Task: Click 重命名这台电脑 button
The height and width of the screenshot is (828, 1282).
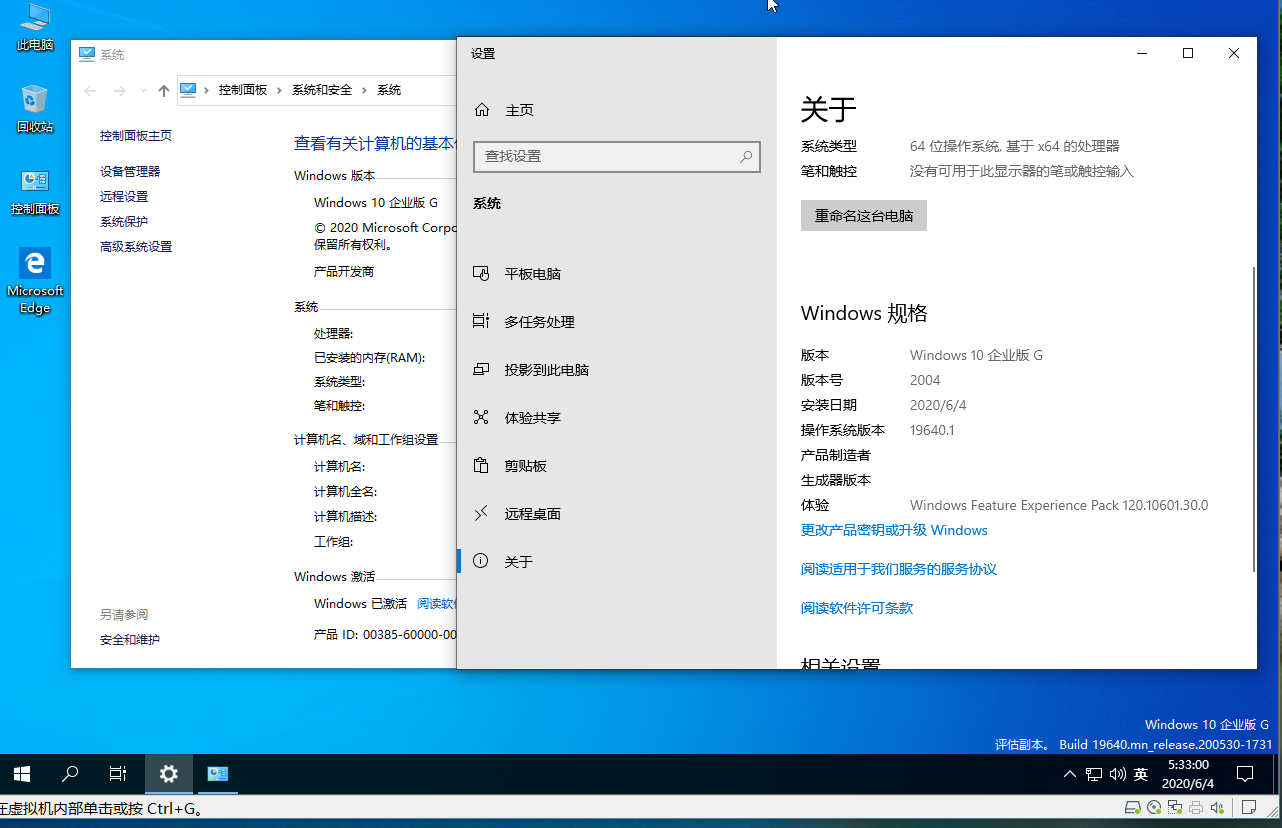Action: tap(864, 216)
